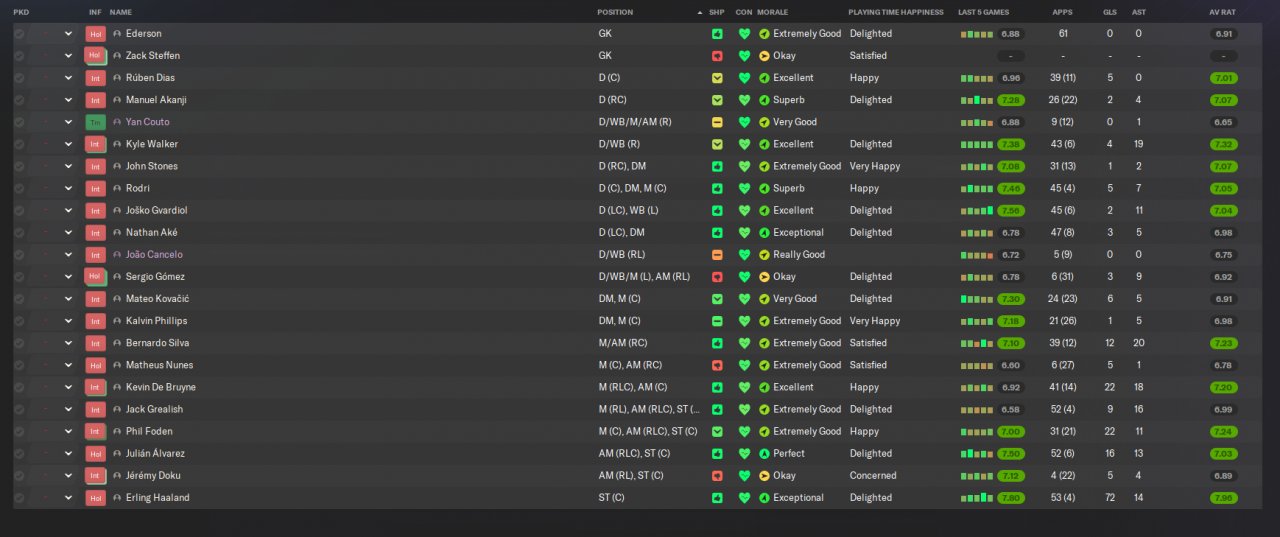Click Mateo Kovačić's Very Good morale icon
Screen dimensions: 1280x537
point(765,299)
